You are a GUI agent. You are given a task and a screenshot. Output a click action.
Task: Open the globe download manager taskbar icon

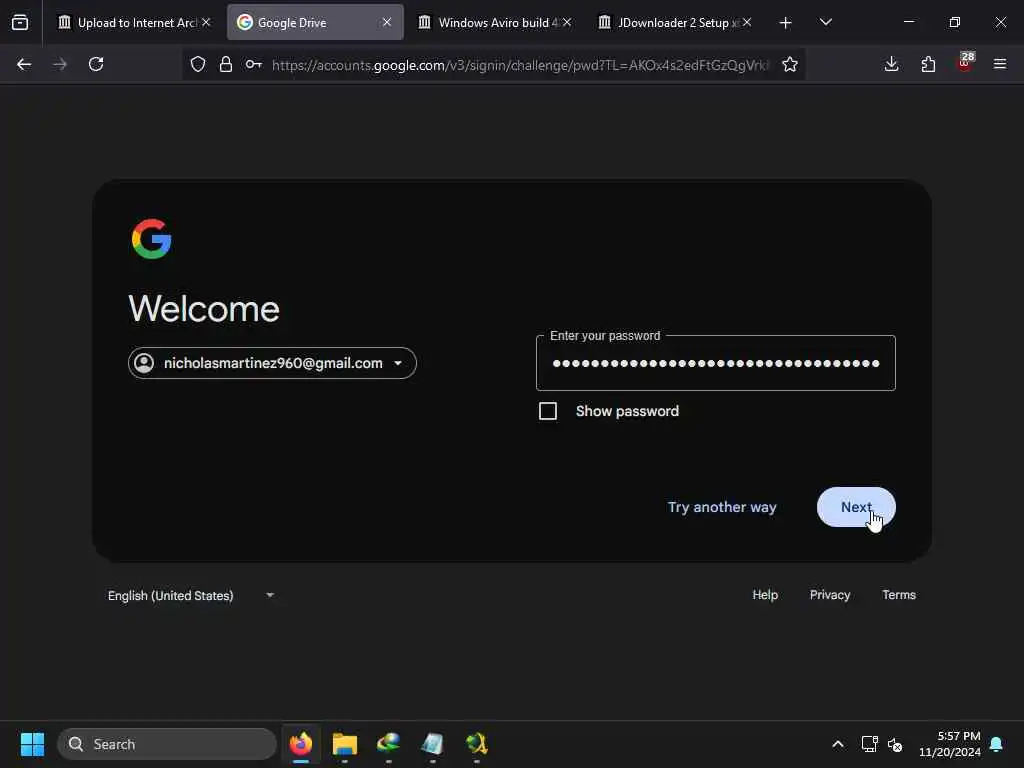389,744
